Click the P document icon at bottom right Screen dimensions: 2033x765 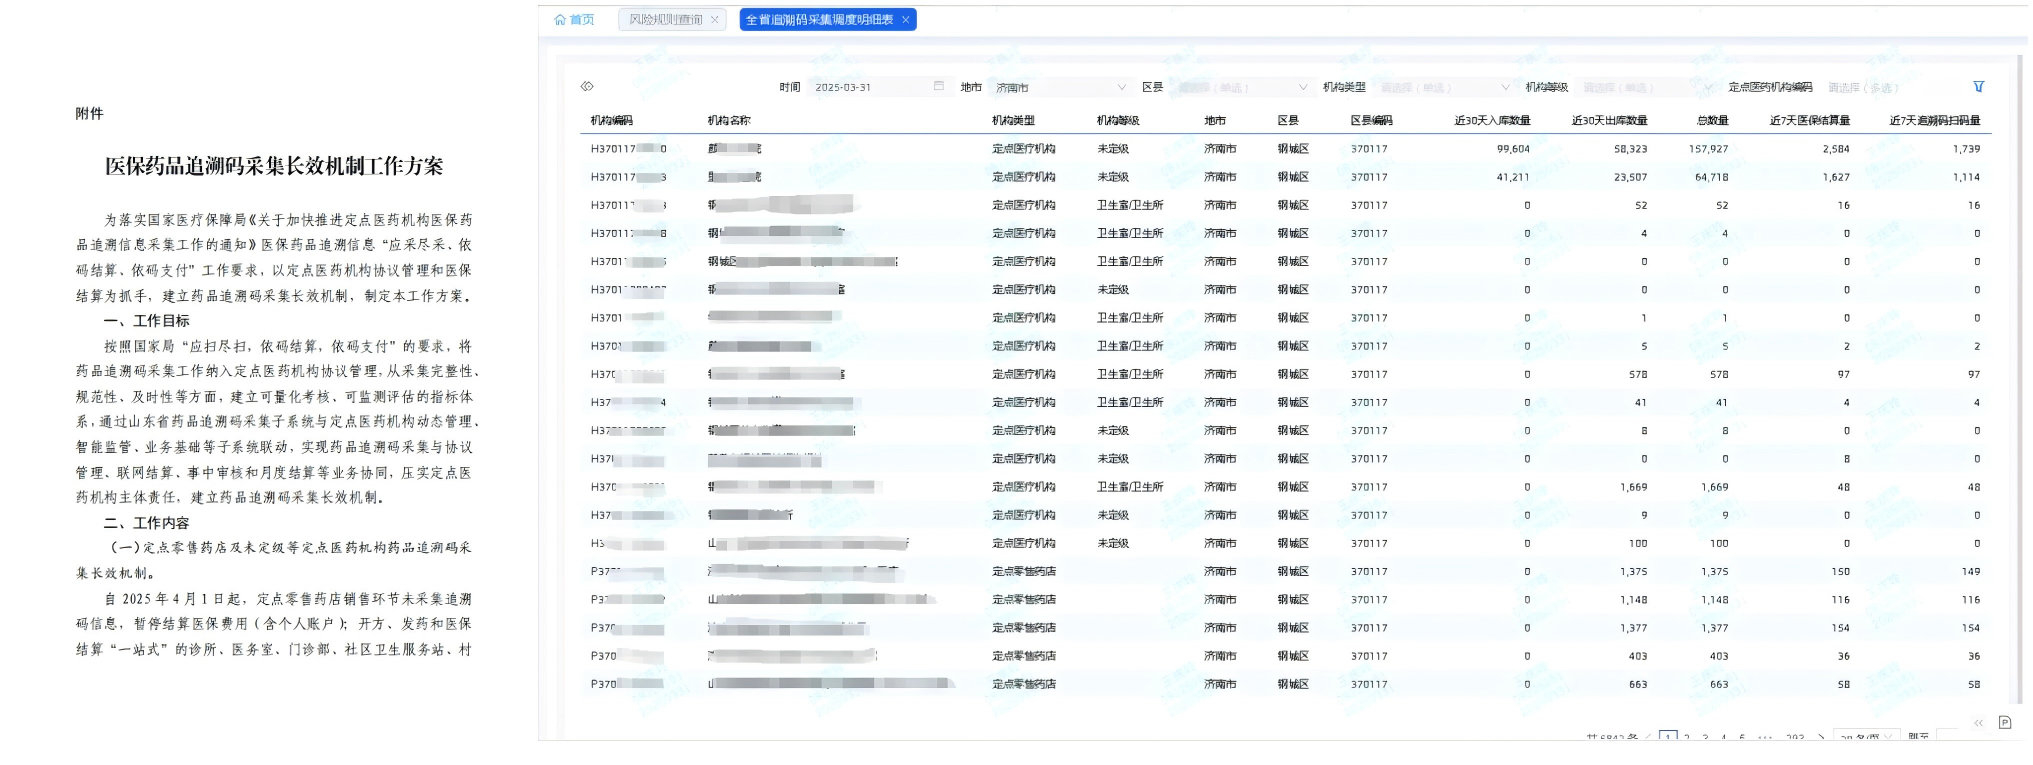coord(2005,722)
